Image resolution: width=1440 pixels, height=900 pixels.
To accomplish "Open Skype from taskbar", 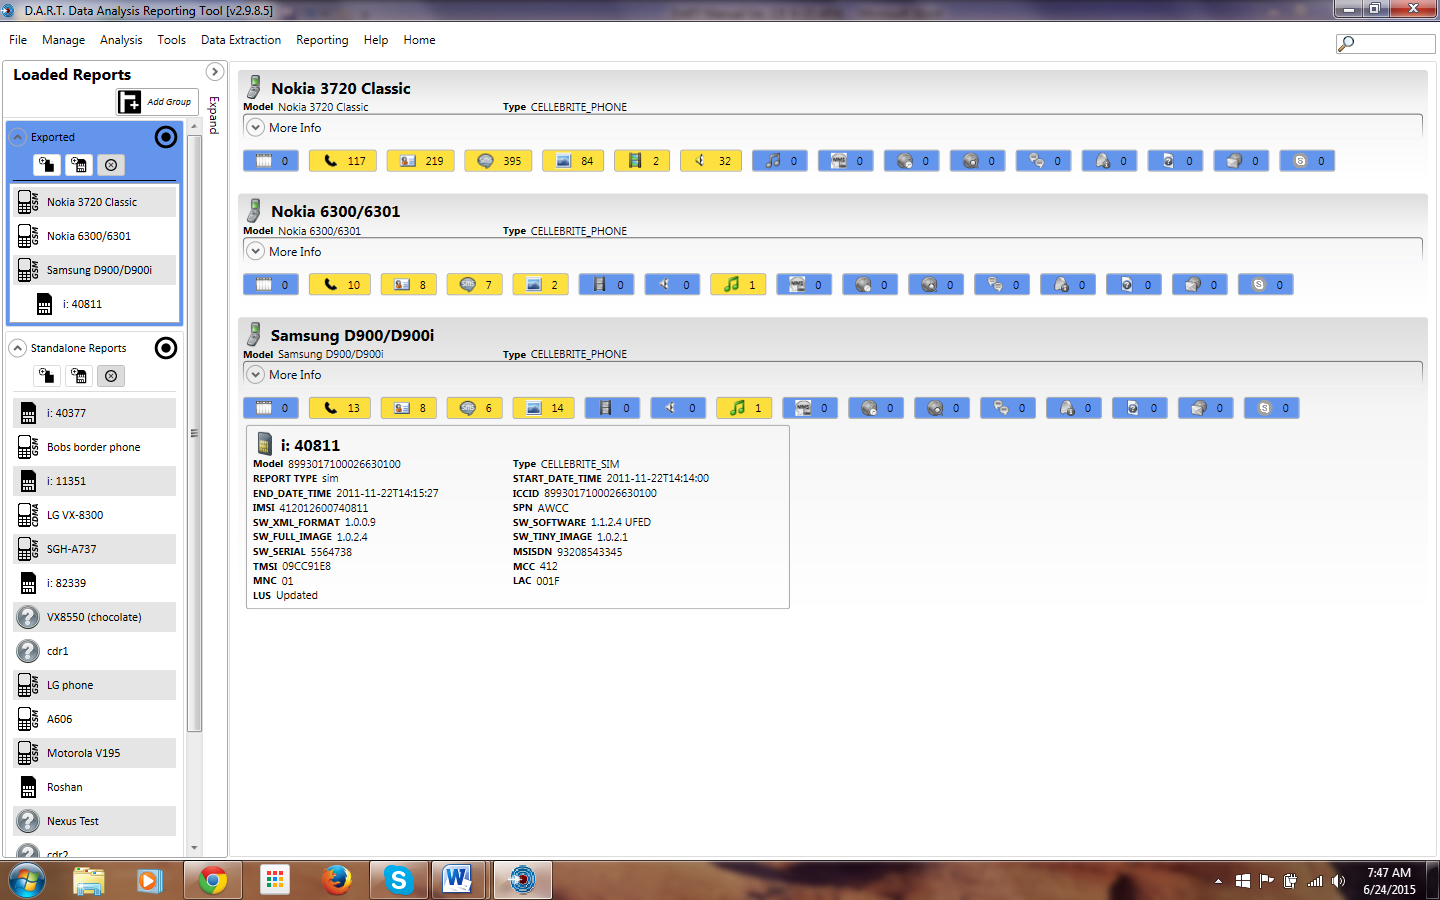I will [398, 880].
